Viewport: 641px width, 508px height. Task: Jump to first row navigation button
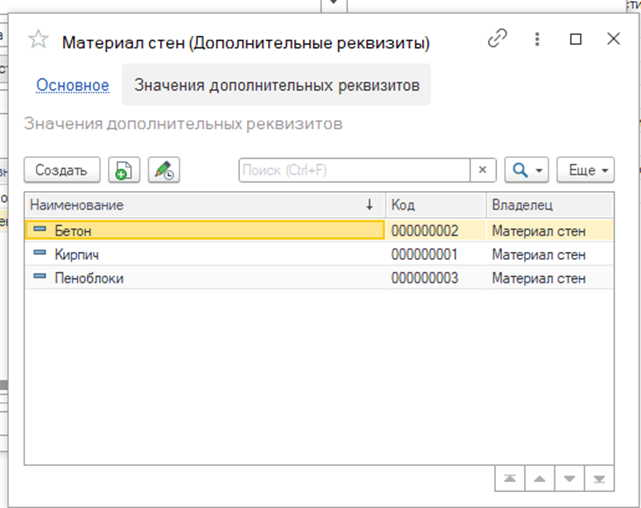coord(510,478)
